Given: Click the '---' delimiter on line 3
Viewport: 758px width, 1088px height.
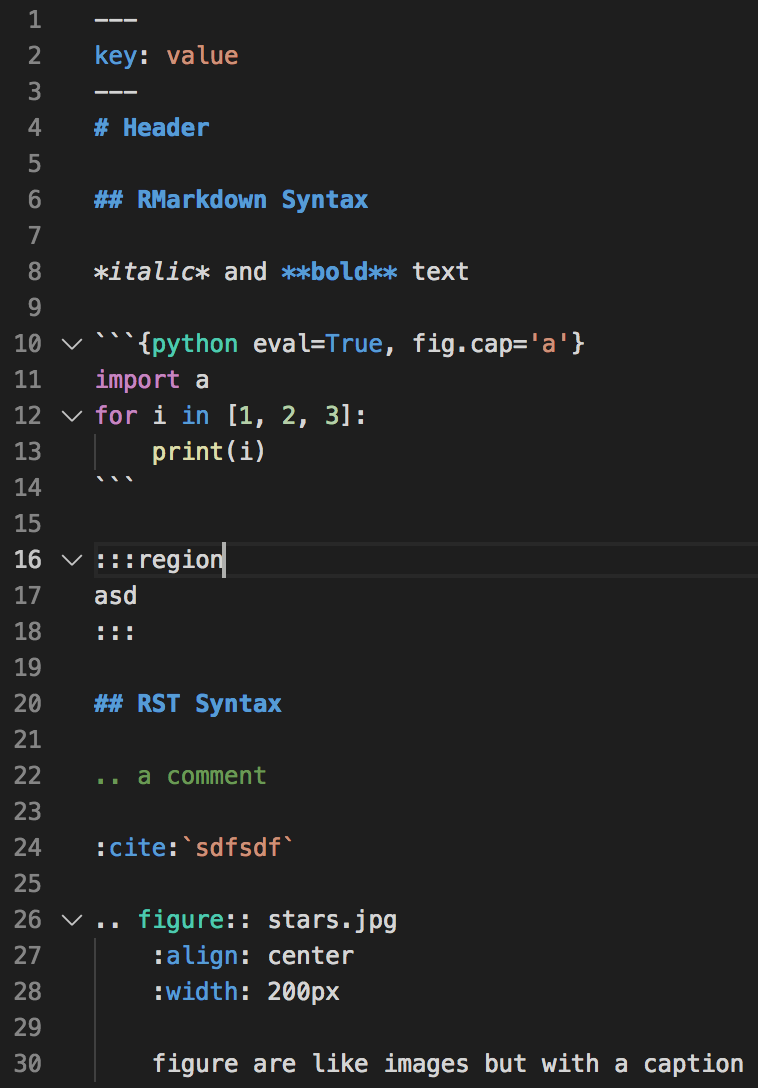Looking at the screenshot, I should tap(116, 92).
